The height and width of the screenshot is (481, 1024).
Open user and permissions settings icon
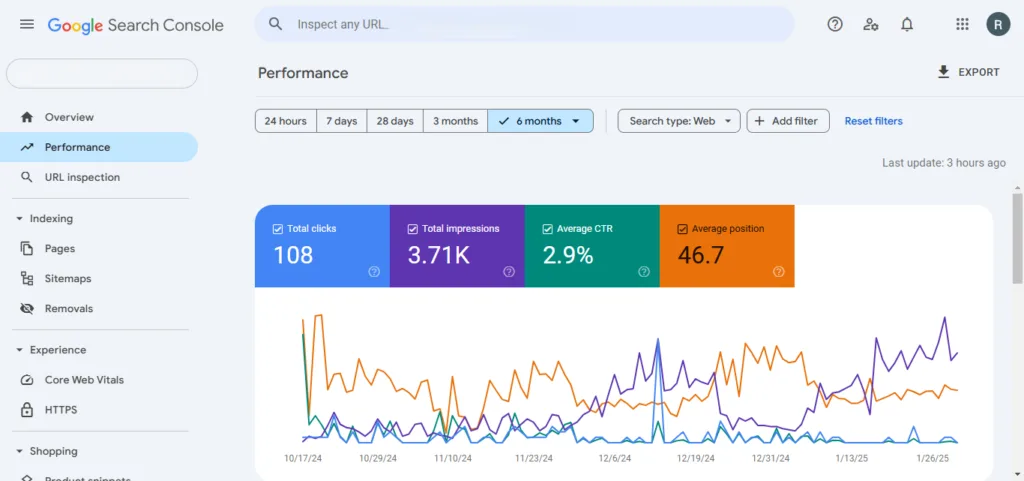[x=871, y=24]
